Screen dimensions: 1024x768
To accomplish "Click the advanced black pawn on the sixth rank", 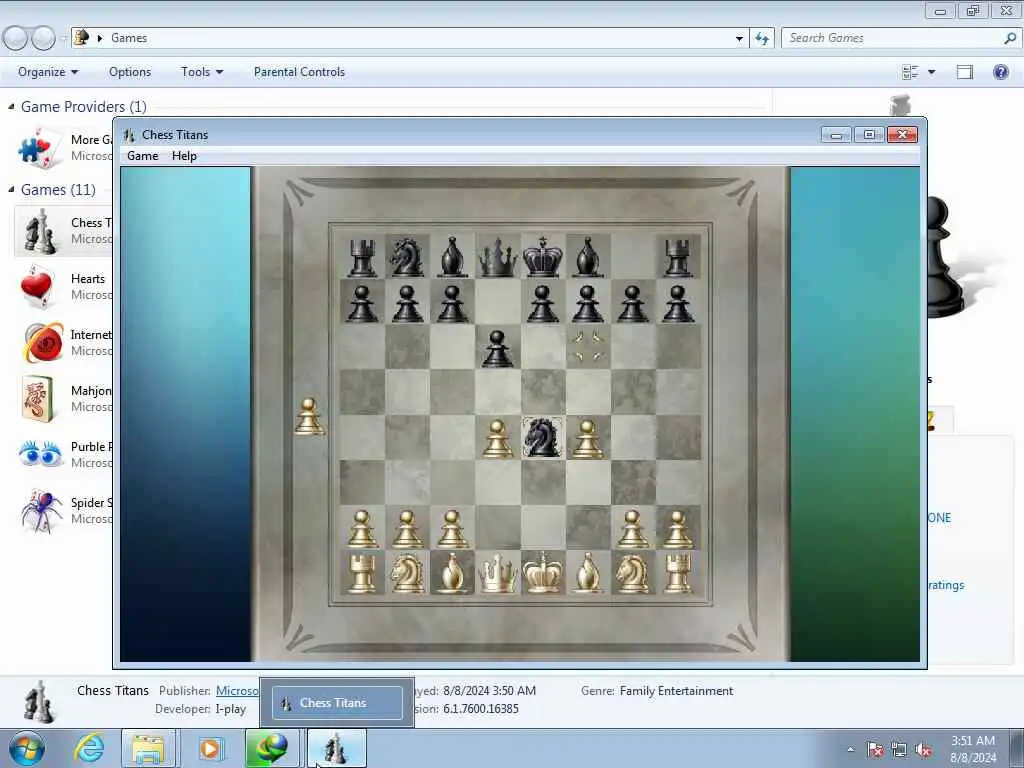I will click(498, 348).
